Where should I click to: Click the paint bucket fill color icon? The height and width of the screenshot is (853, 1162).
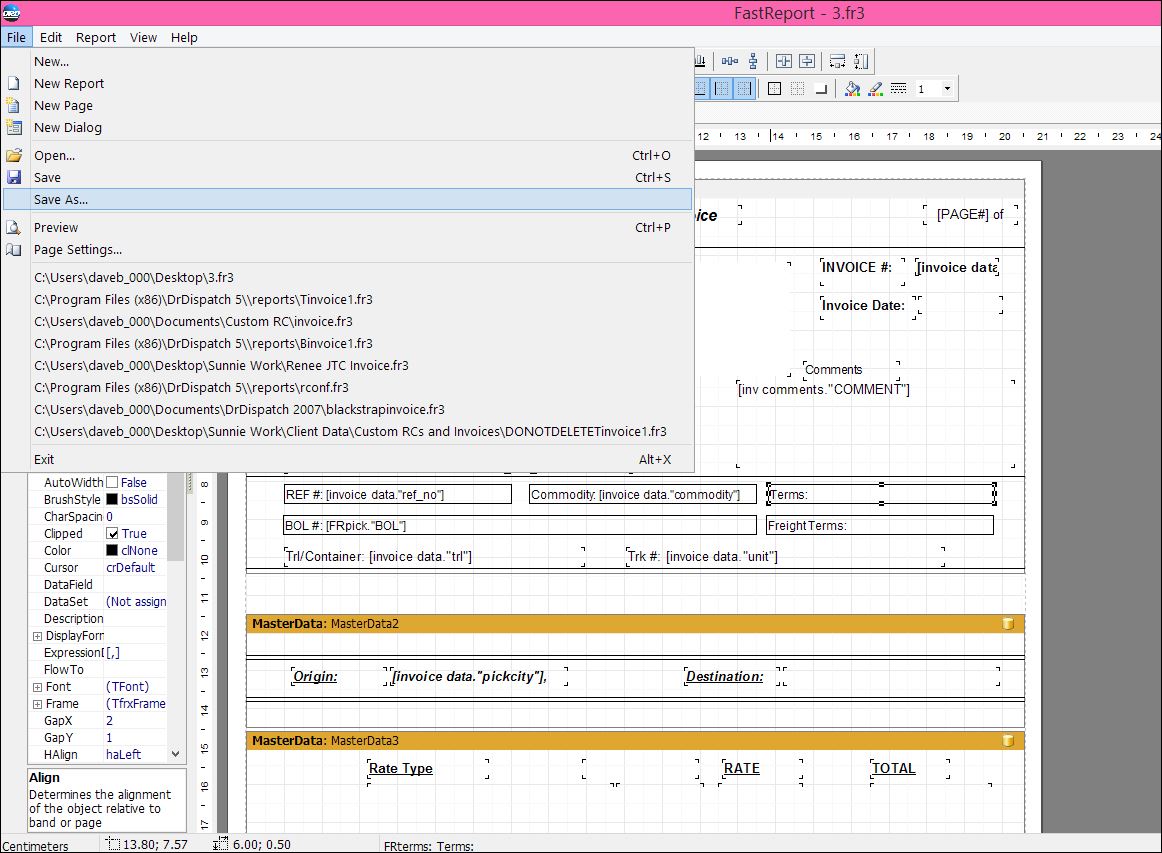[x=852, y=89]
